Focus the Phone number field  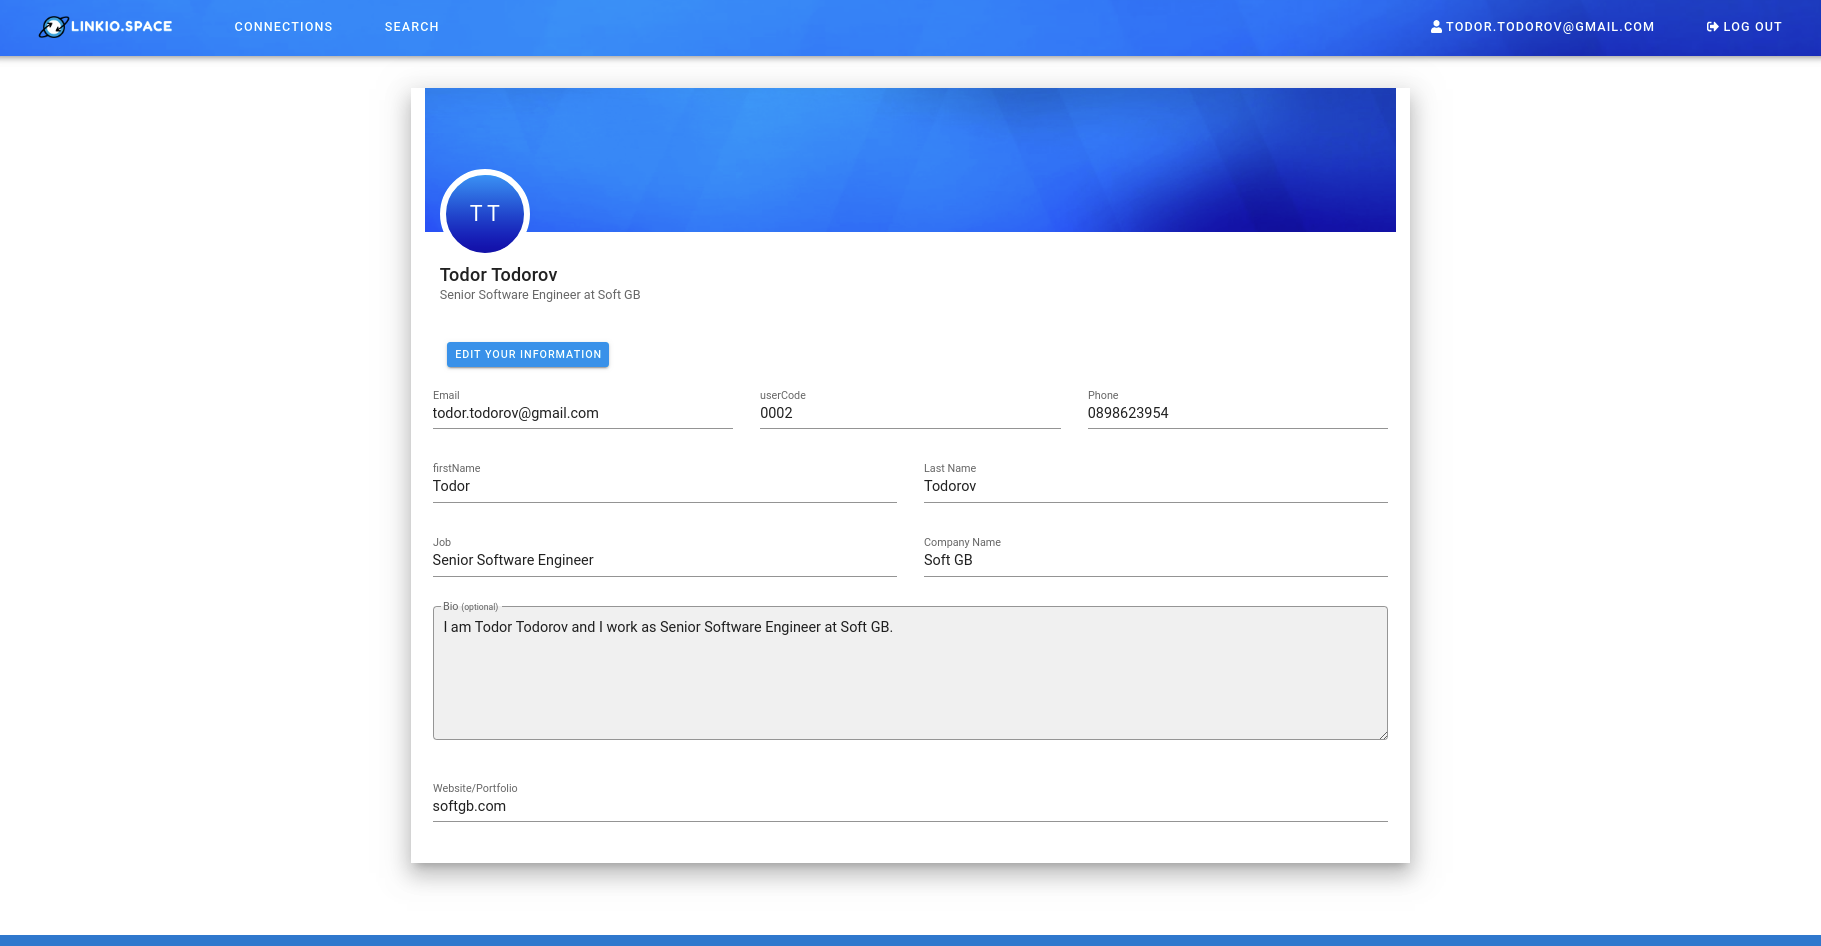pyautogui.click(x=1238, y=413)
